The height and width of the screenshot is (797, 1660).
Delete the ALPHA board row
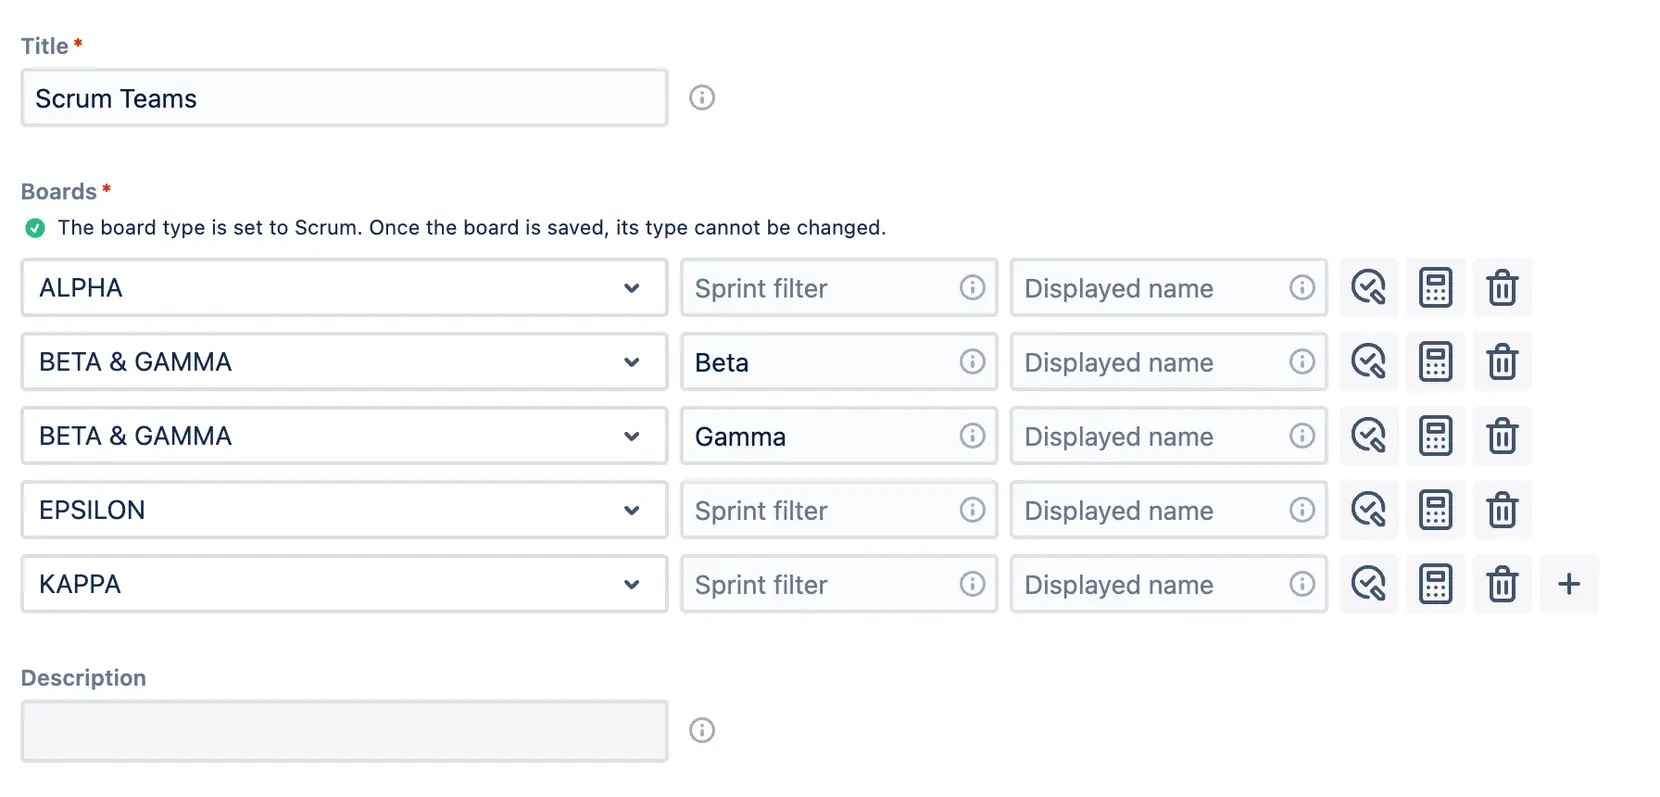pos(1503,288)
